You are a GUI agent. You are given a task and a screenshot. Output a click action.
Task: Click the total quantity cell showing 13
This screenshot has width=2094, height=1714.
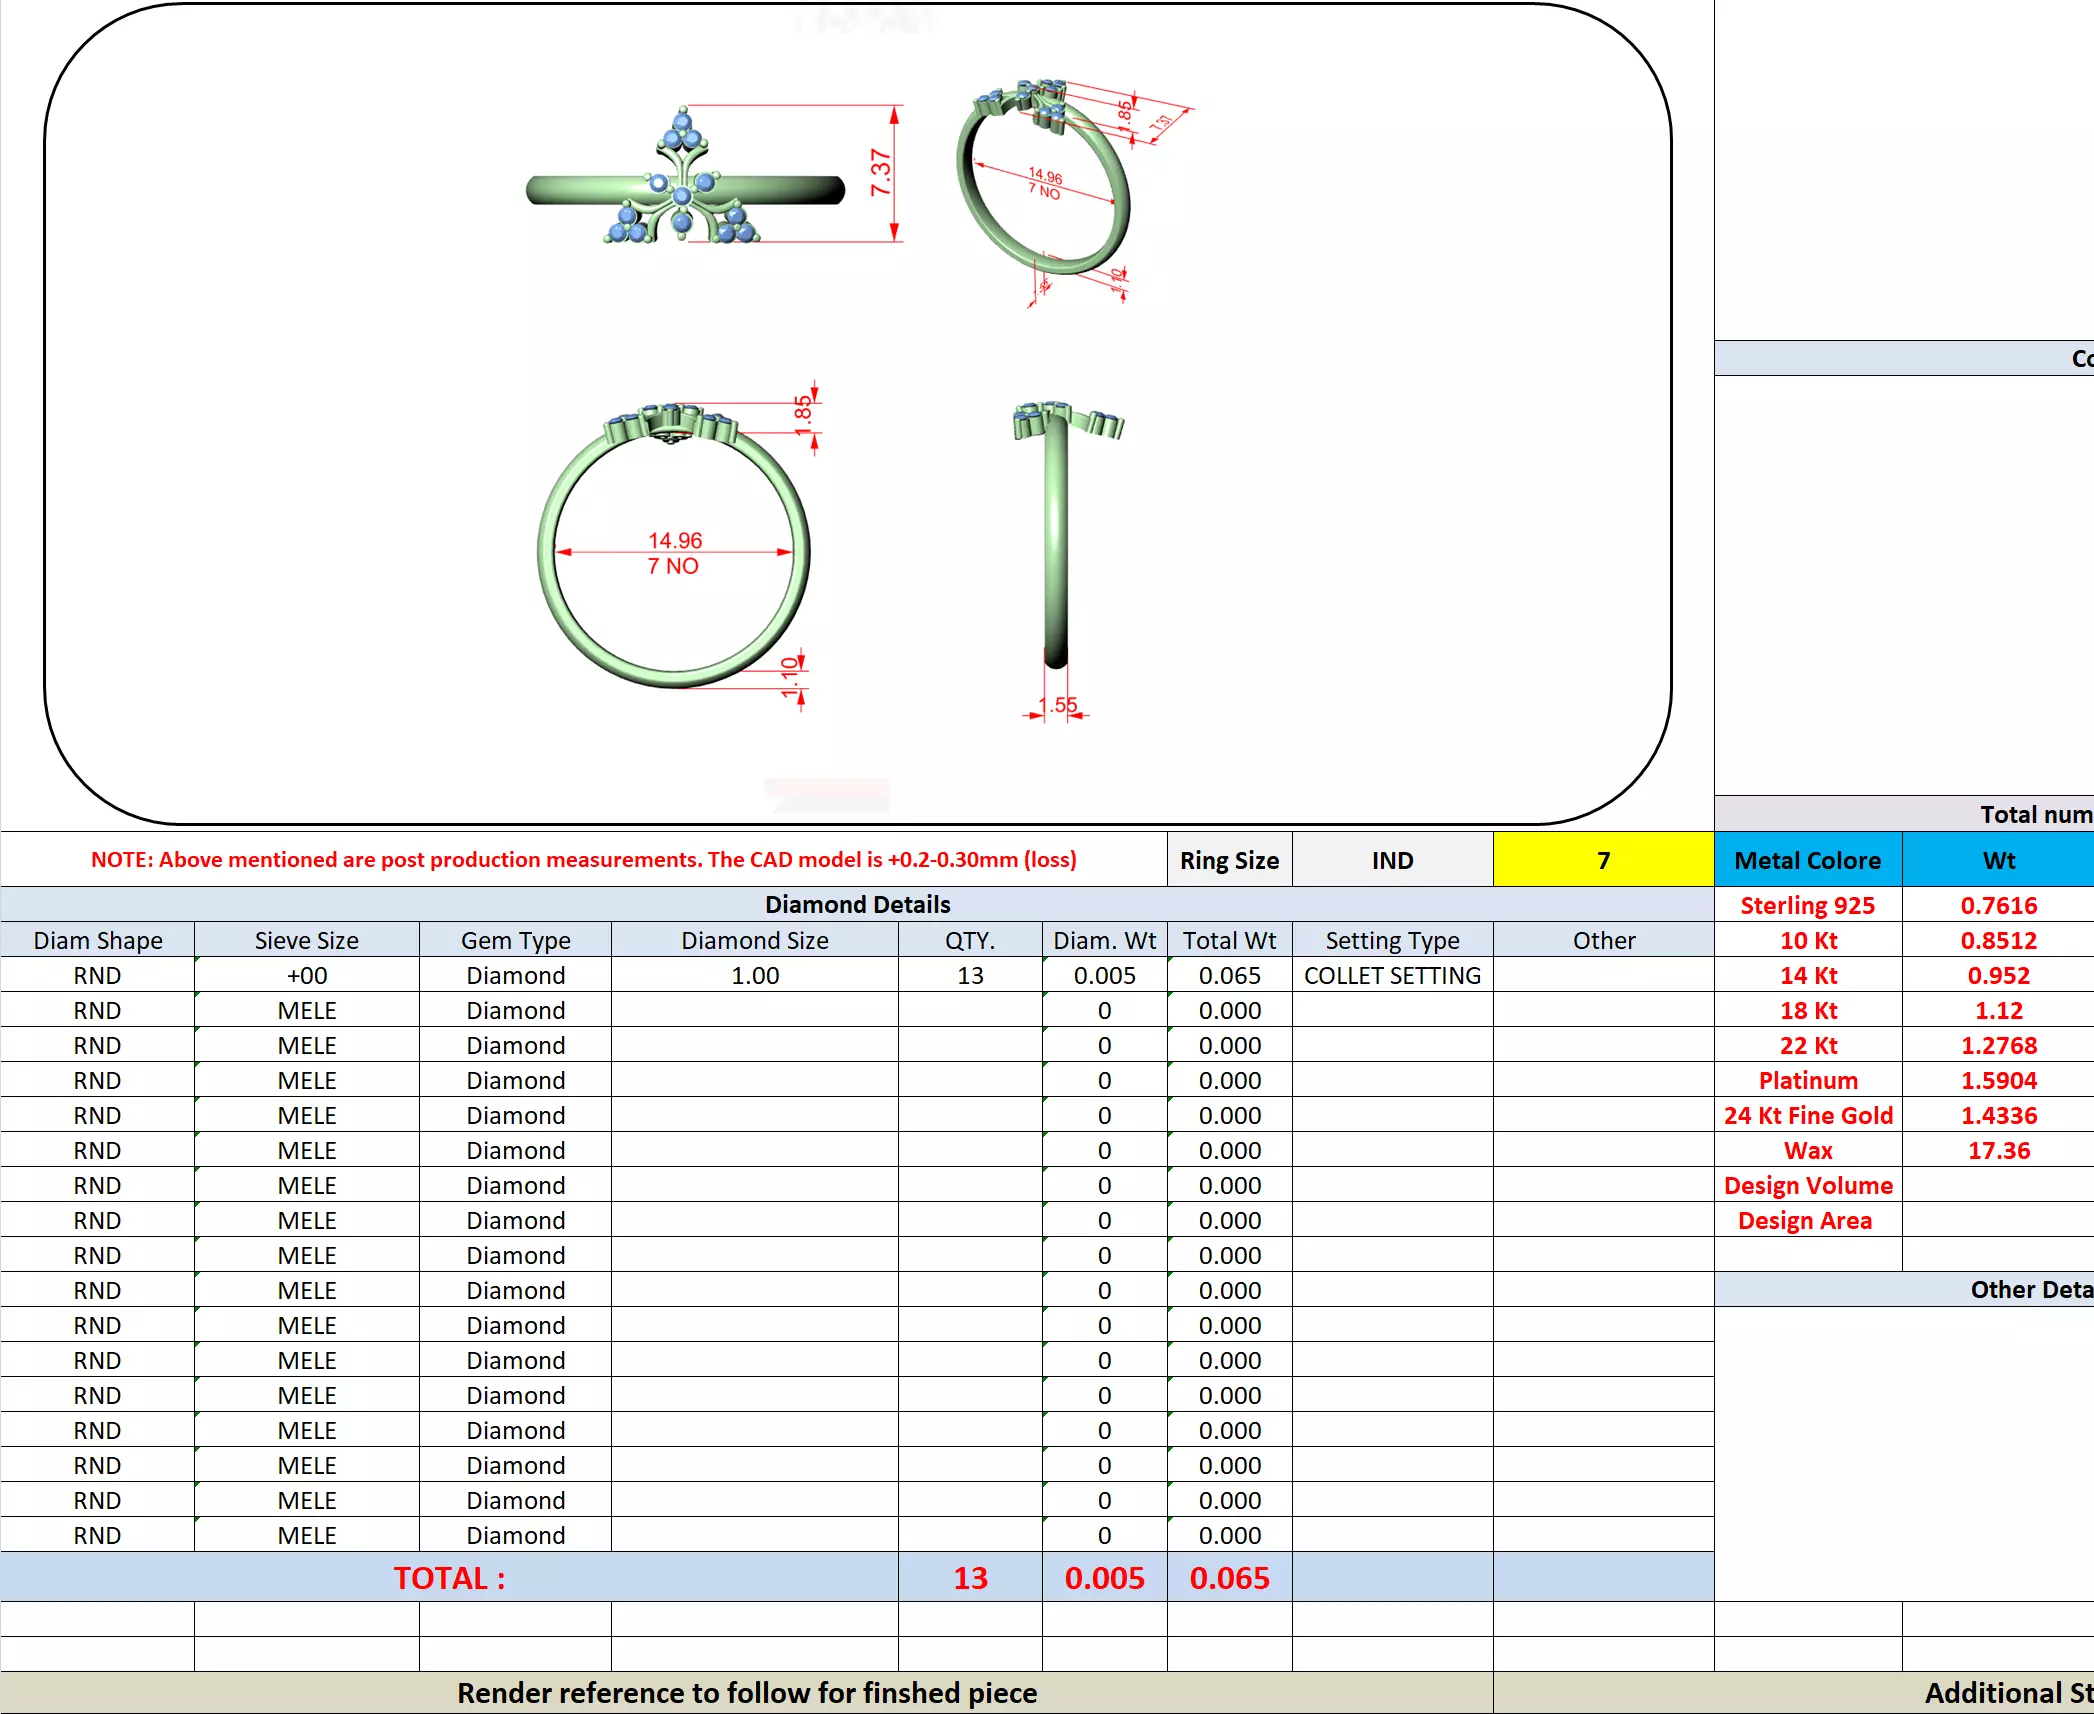click(x=969, y=1577)
